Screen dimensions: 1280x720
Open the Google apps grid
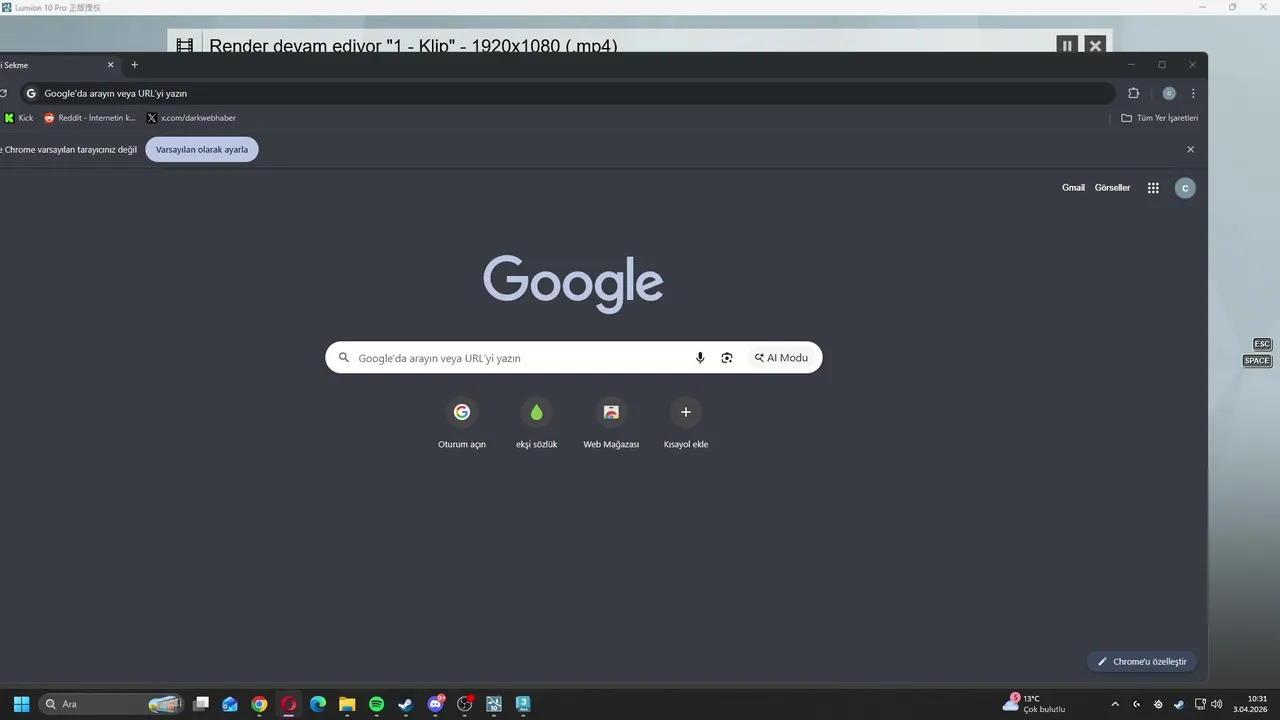[1153, 188]
